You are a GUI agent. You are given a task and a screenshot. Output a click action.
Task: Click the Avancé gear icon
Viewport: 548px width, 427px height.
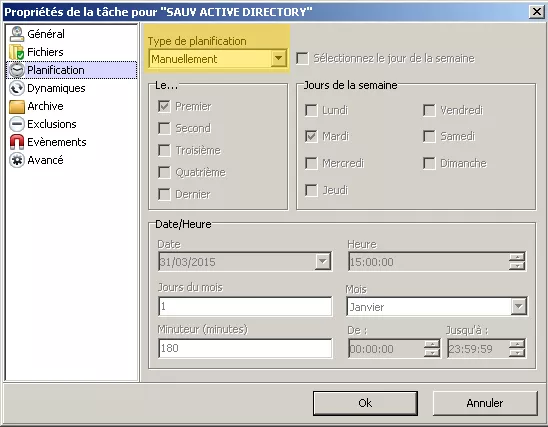tap(17, 160)
